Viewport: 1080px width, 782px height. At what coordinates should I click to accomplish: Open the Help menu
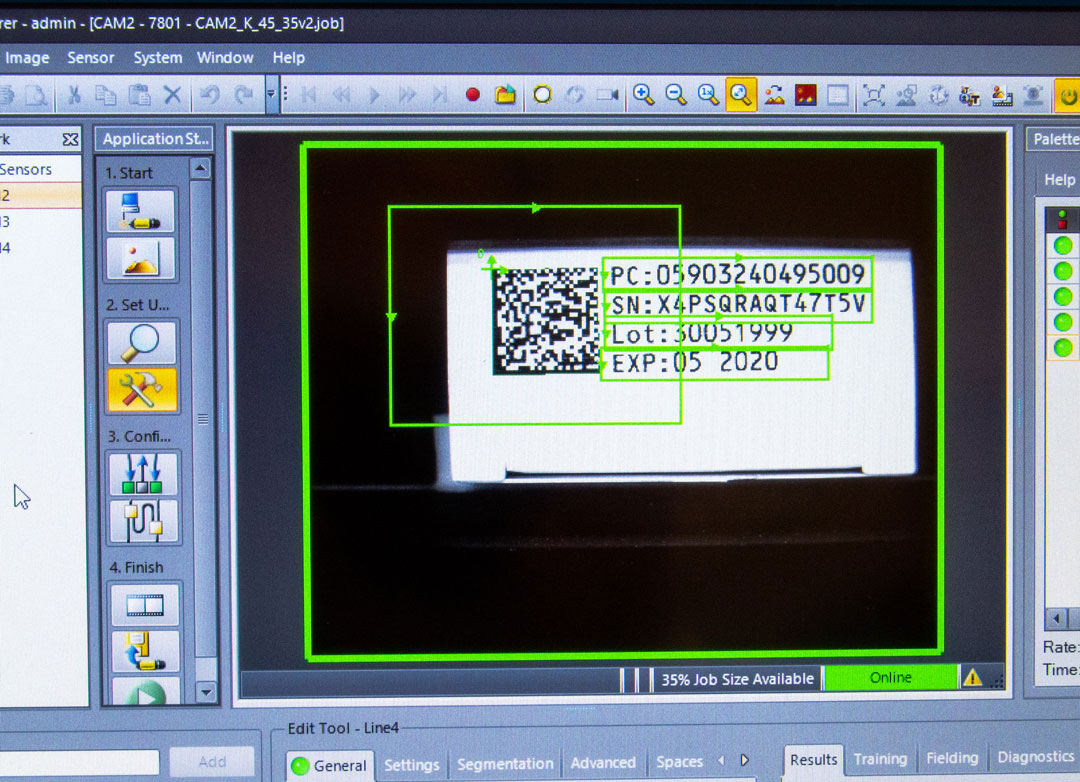click(x=289, y=58)
